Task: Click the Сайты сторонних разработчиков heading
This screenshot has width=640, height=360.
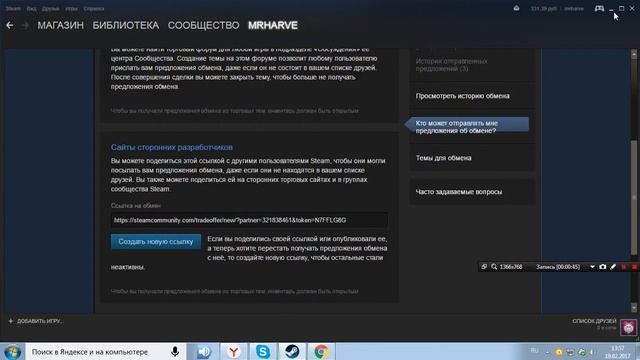Action: pos(171,147)
